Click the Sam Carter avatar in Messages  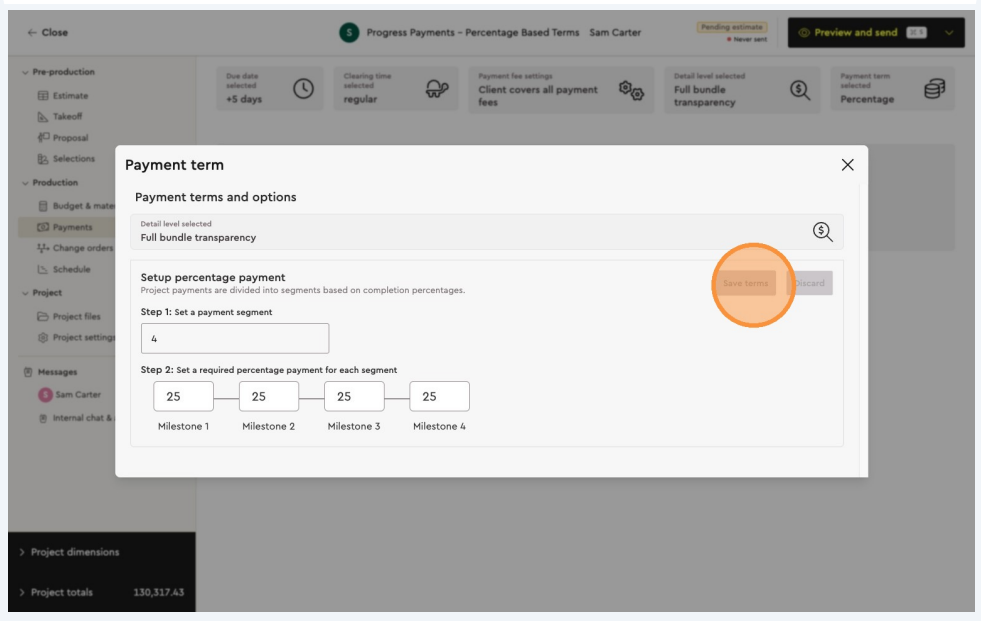(45, 395)
